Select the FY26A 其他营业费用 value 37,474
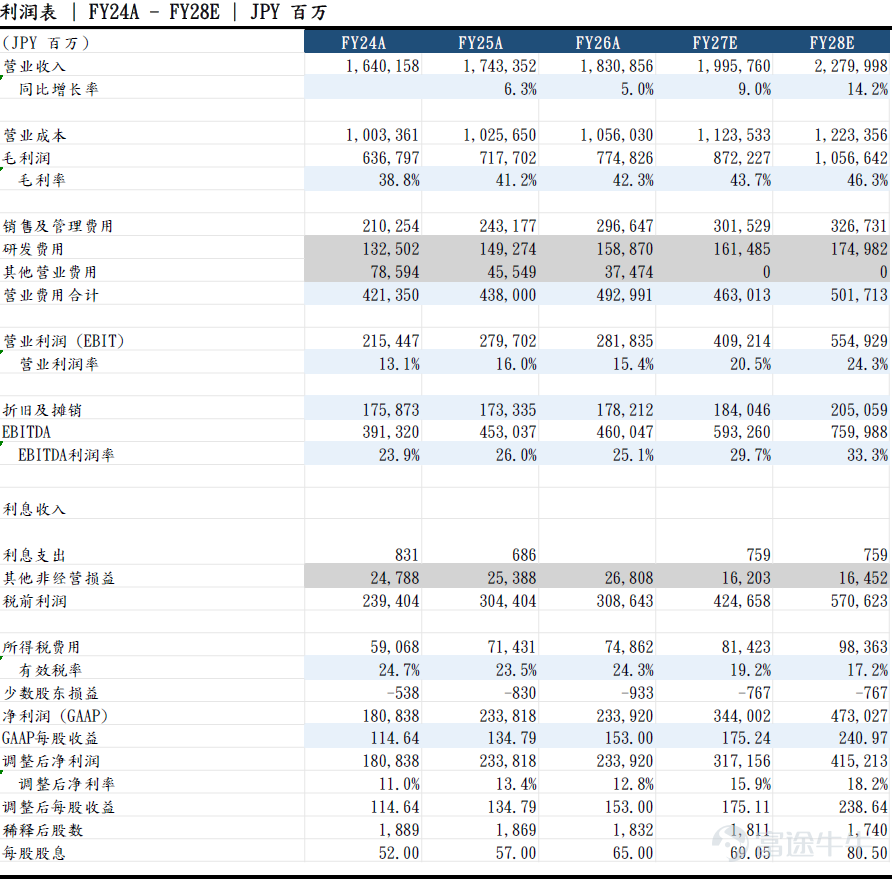892x880 pixels. pos(629,272)
